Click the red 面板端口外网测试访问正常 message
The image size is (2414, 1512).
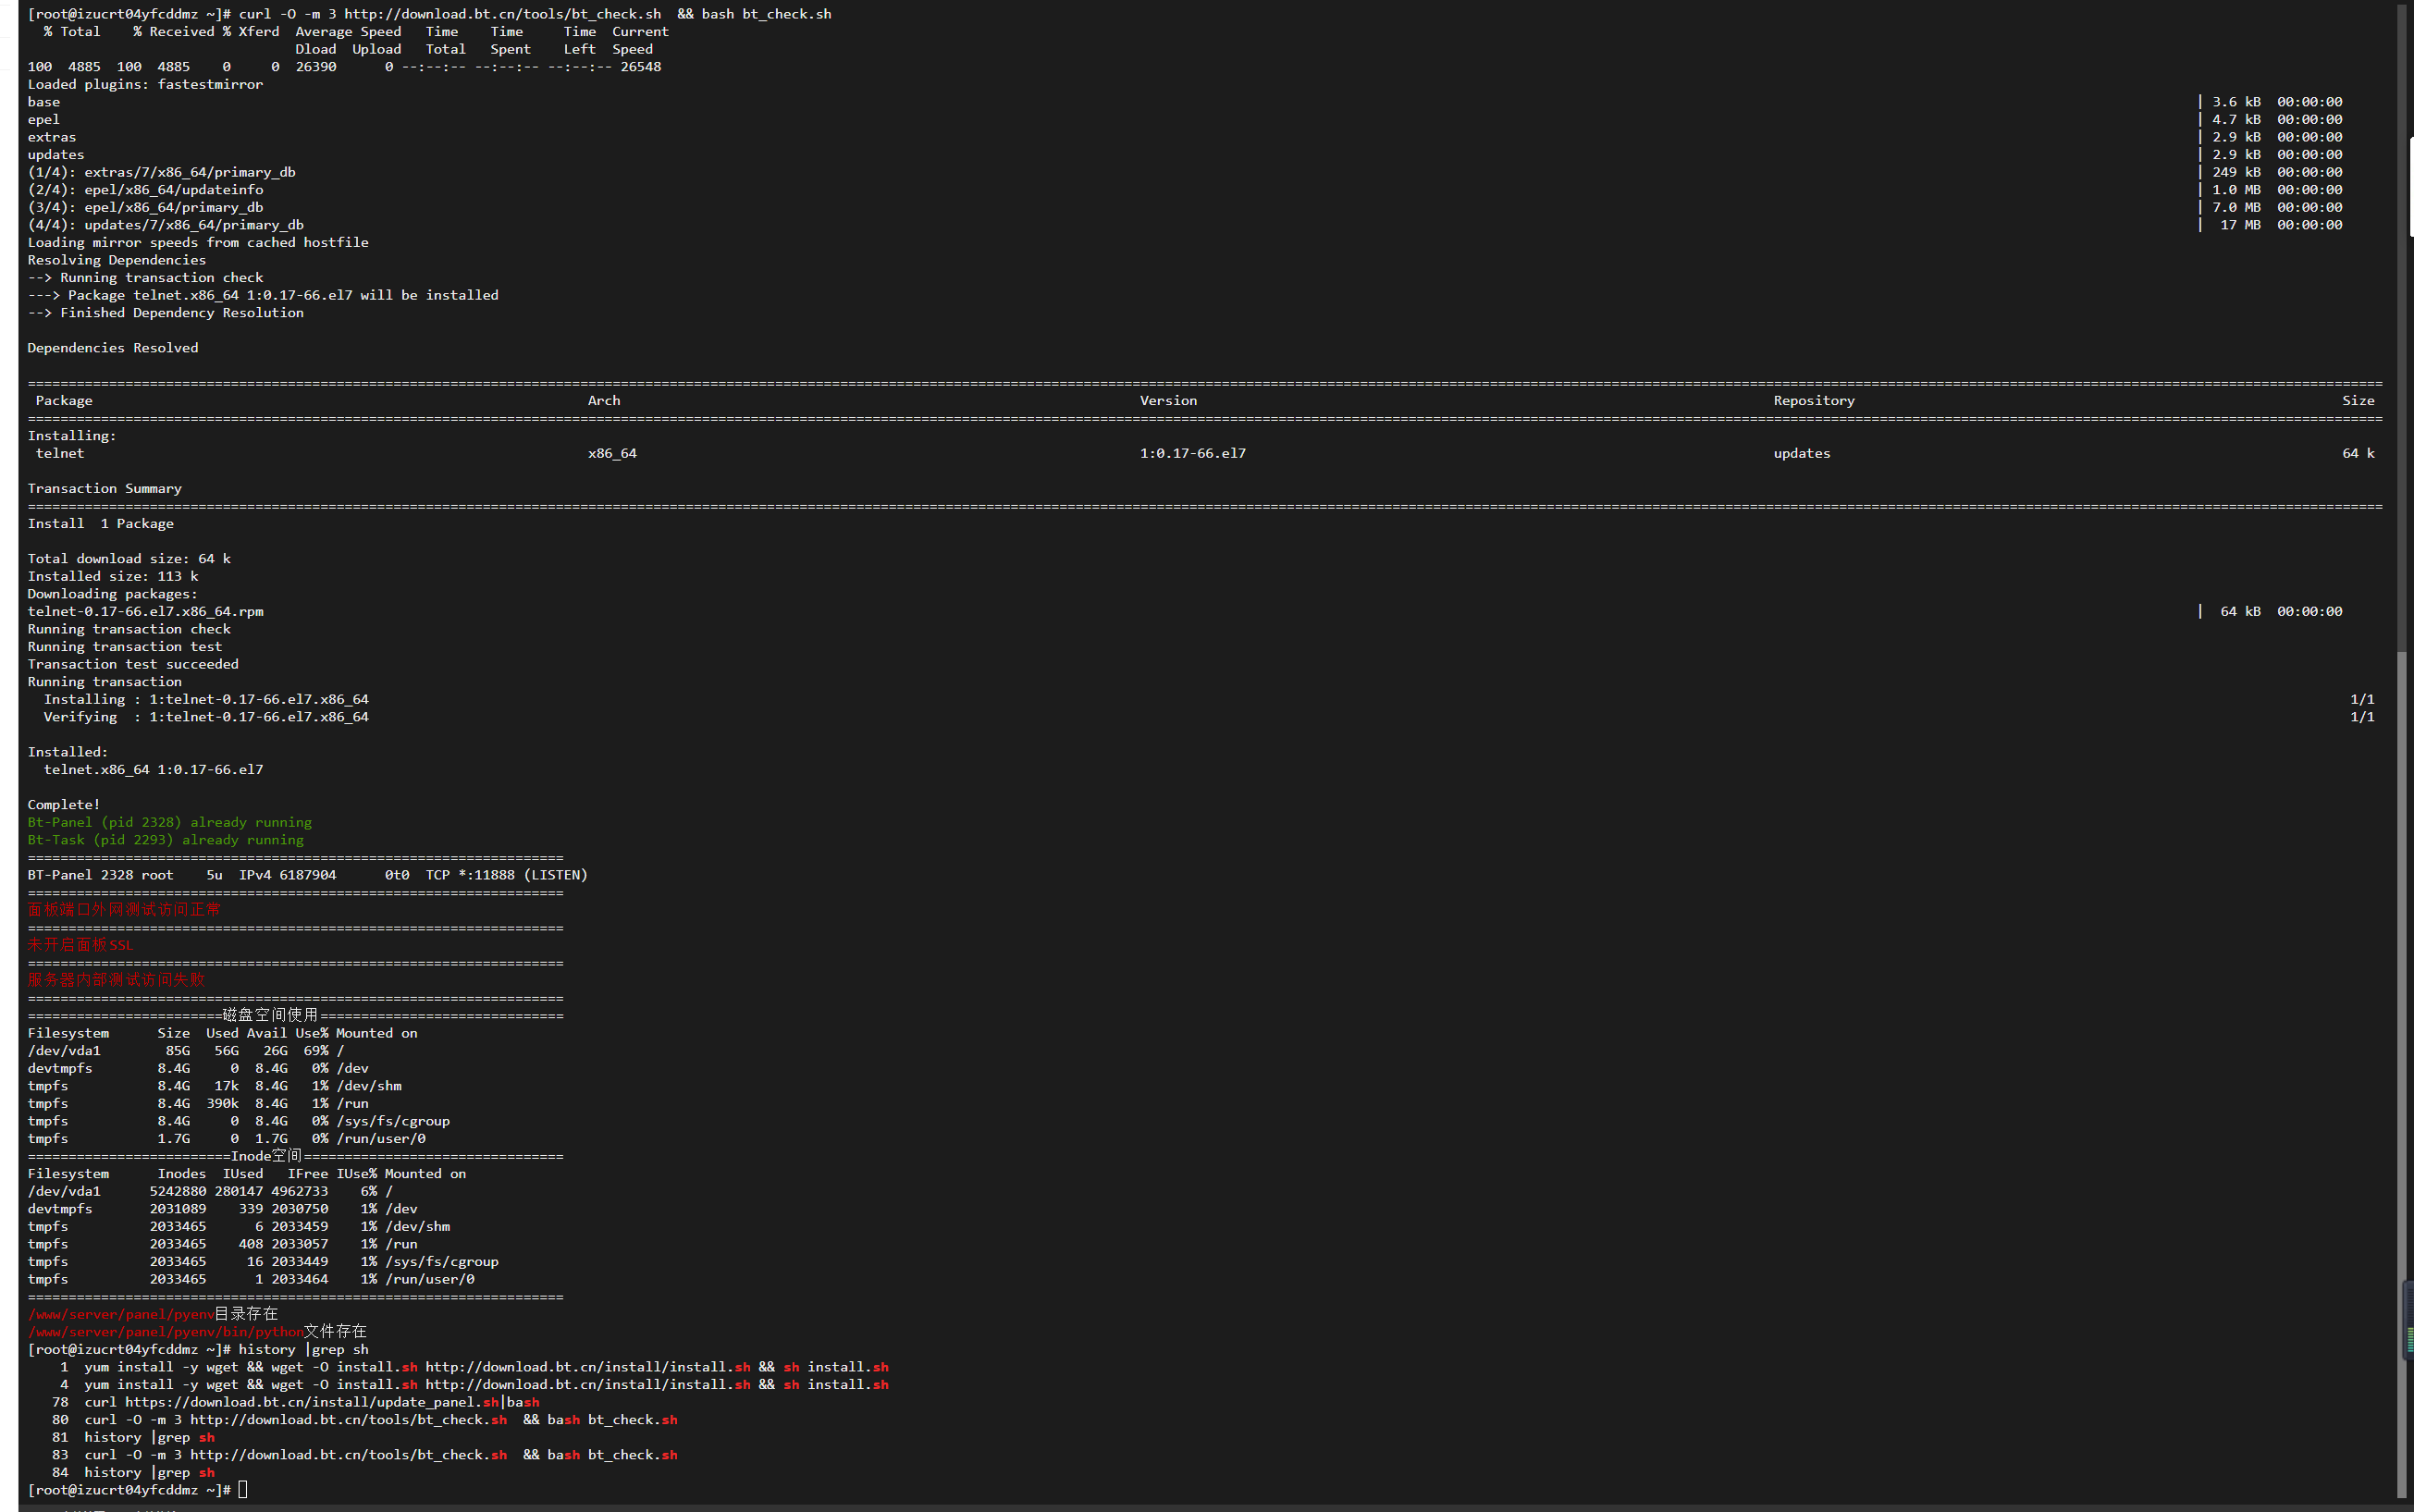coord(124,910)
